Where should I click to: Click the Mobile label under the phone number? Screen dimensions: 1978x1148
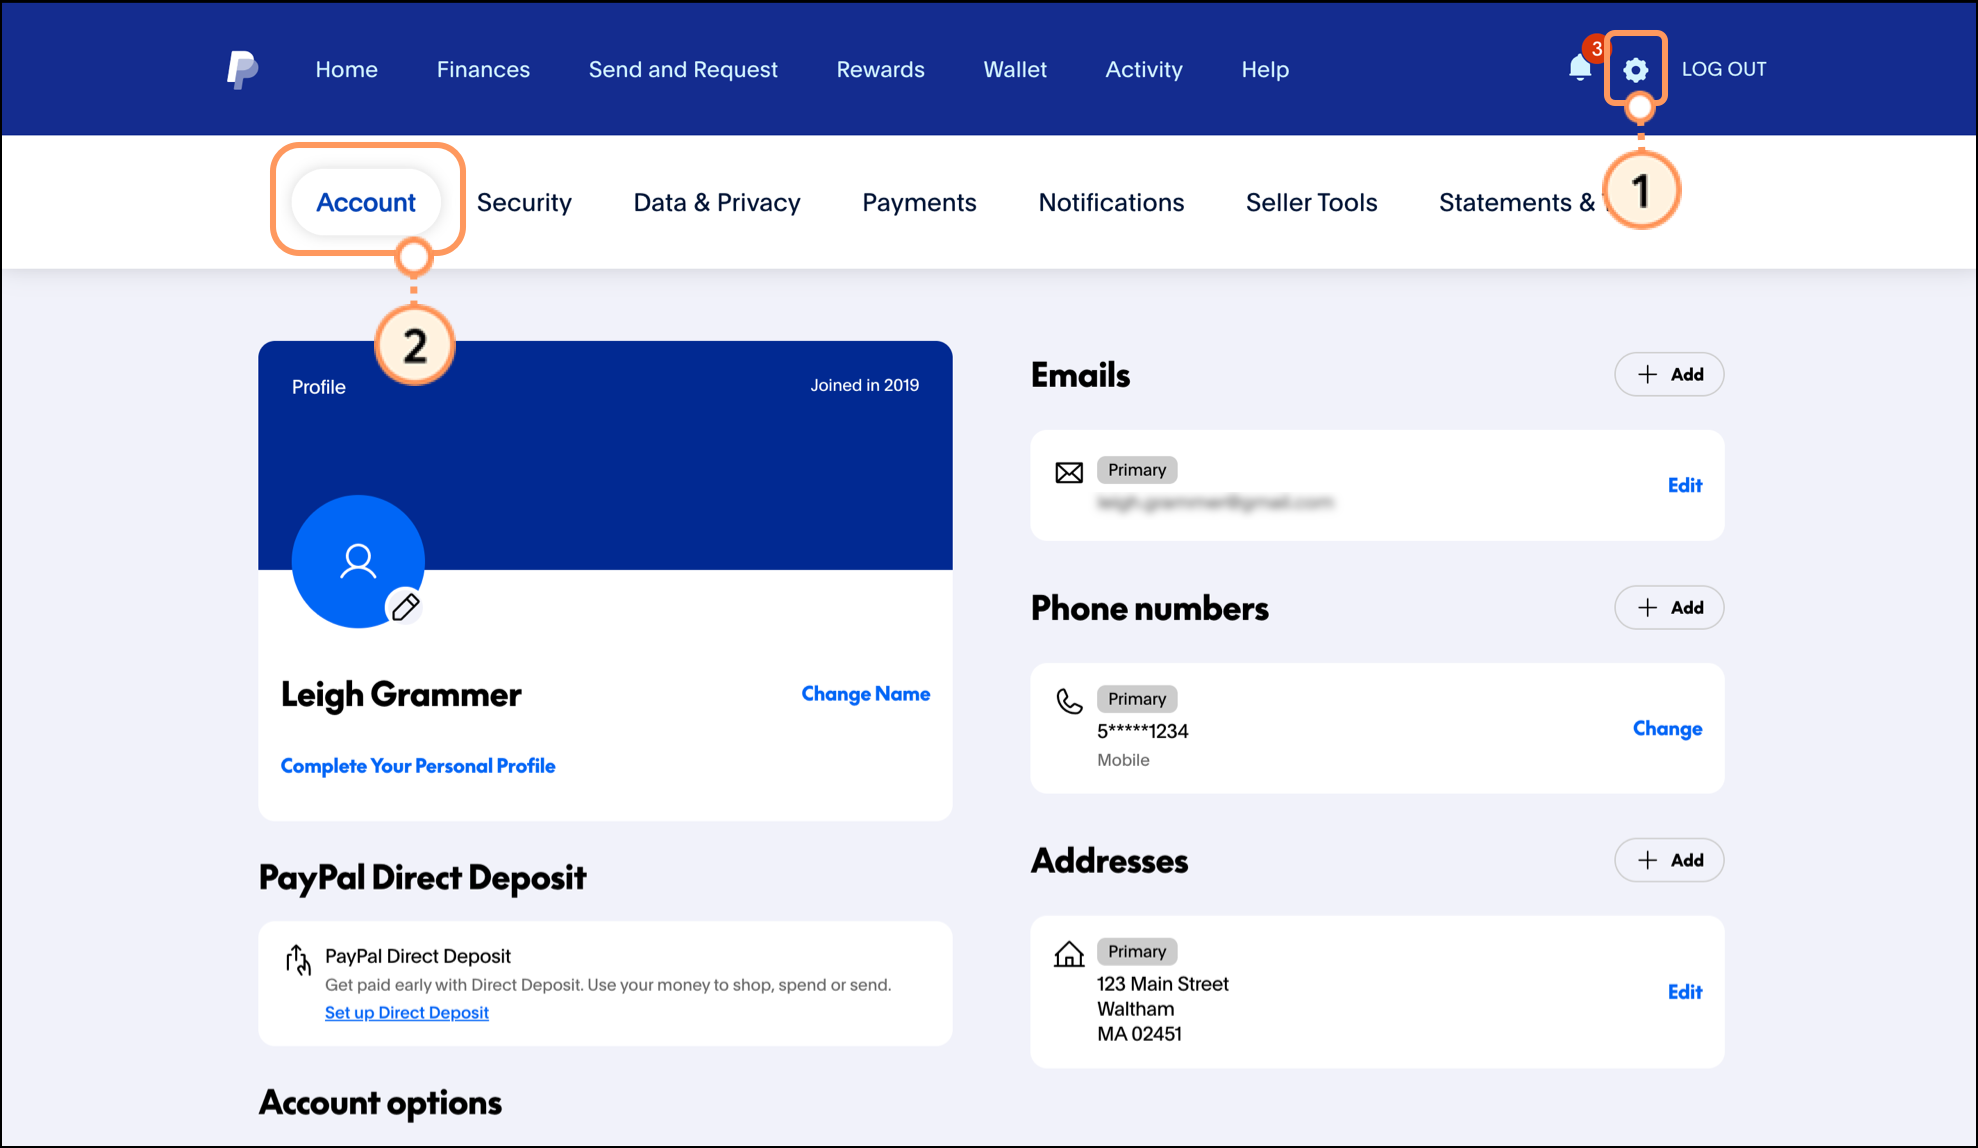[1123, 760]
